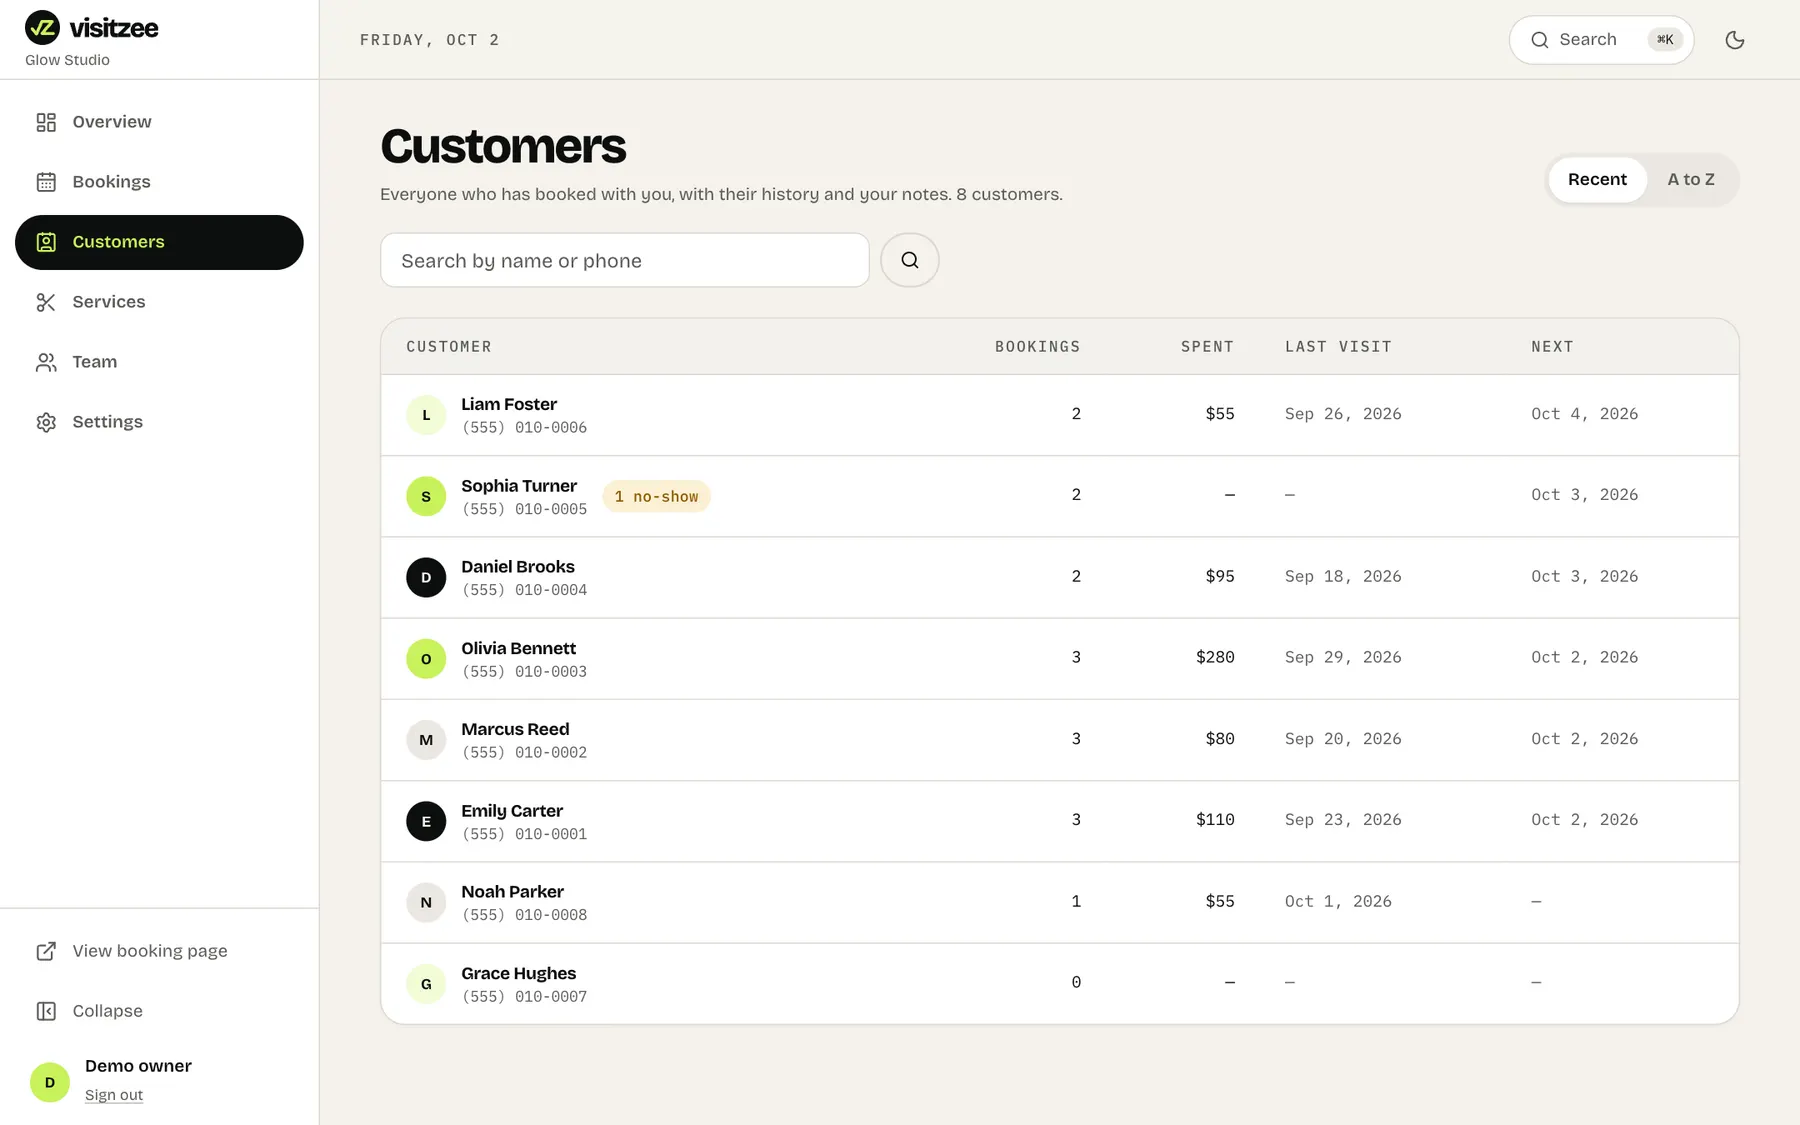Open the Bookings menu item
Viewport: 1800px width, 1125px height.
click(159, 182)
